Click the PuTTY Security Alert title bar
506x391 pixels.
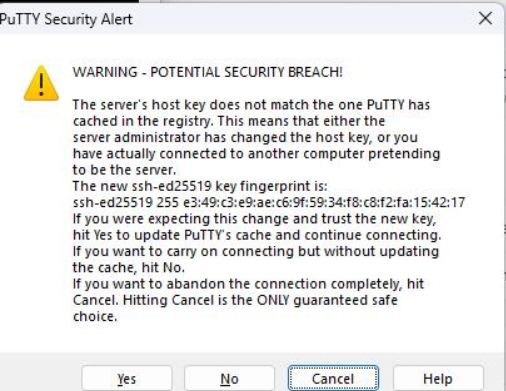(x=233, y=19)
